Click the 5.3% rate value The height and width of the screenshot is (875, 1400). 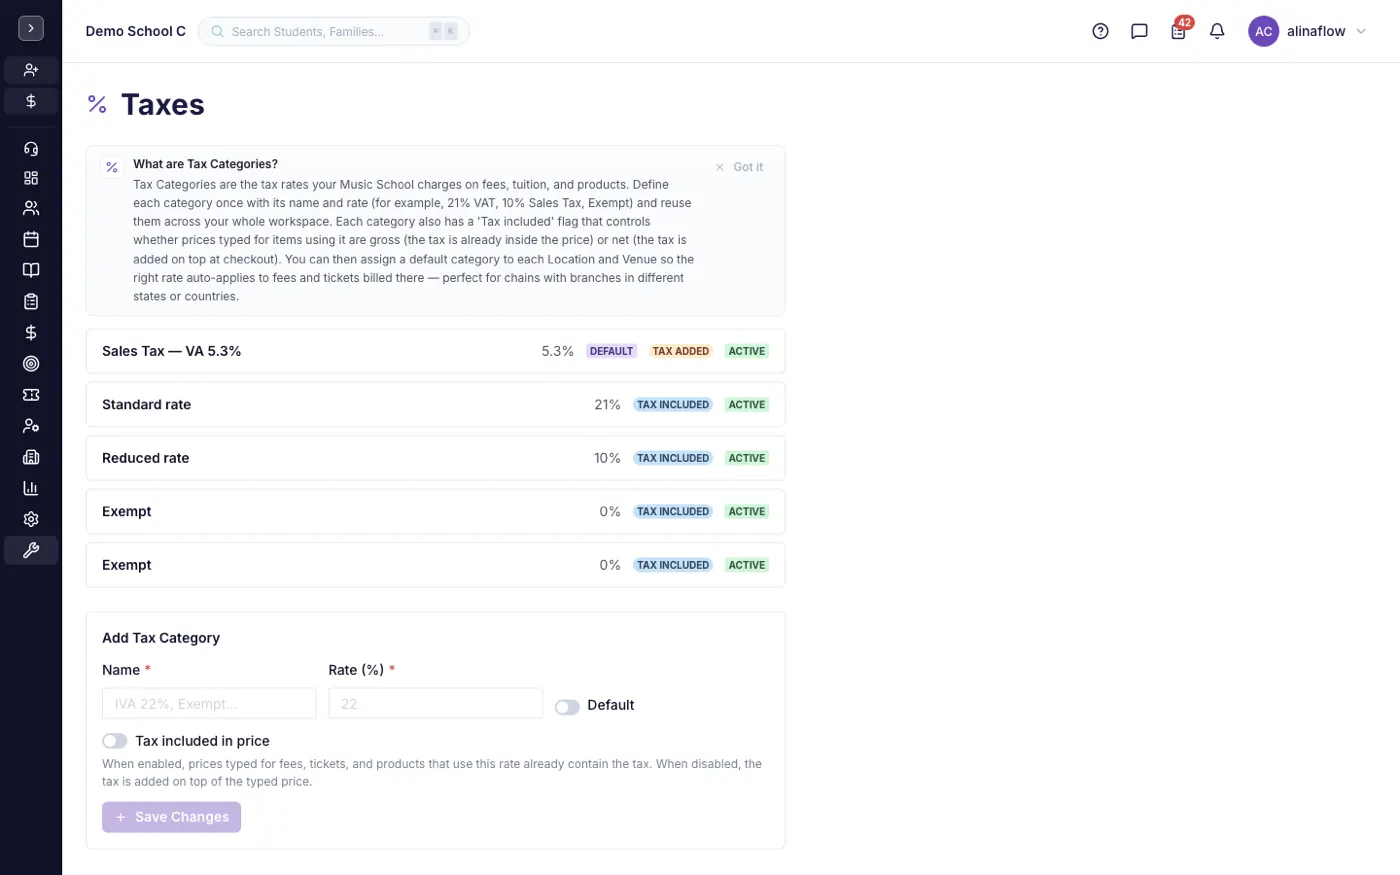(558, 351)
